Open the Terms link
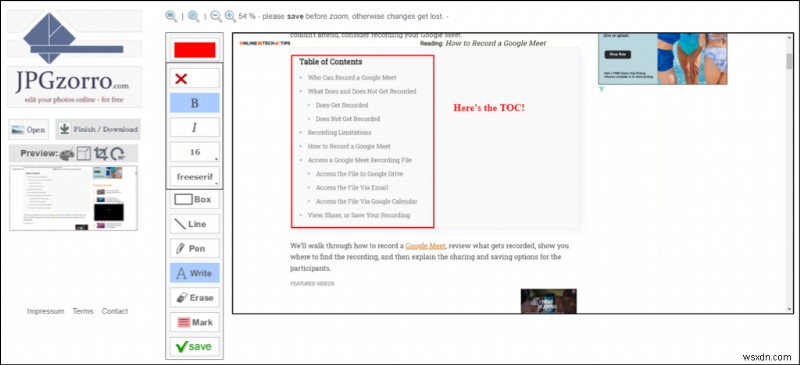 (83, 311)
